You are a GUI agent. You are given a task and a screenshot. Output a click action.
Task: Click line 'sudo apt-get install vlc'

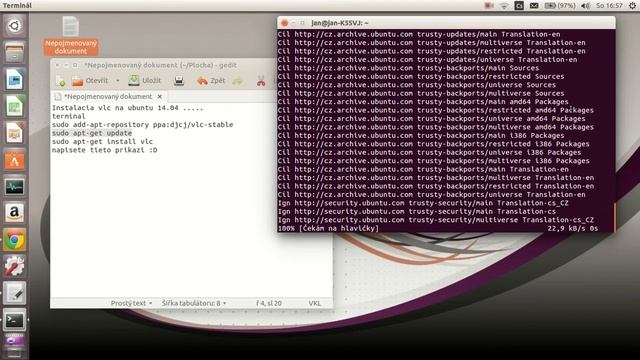click(x=102, y=142)
